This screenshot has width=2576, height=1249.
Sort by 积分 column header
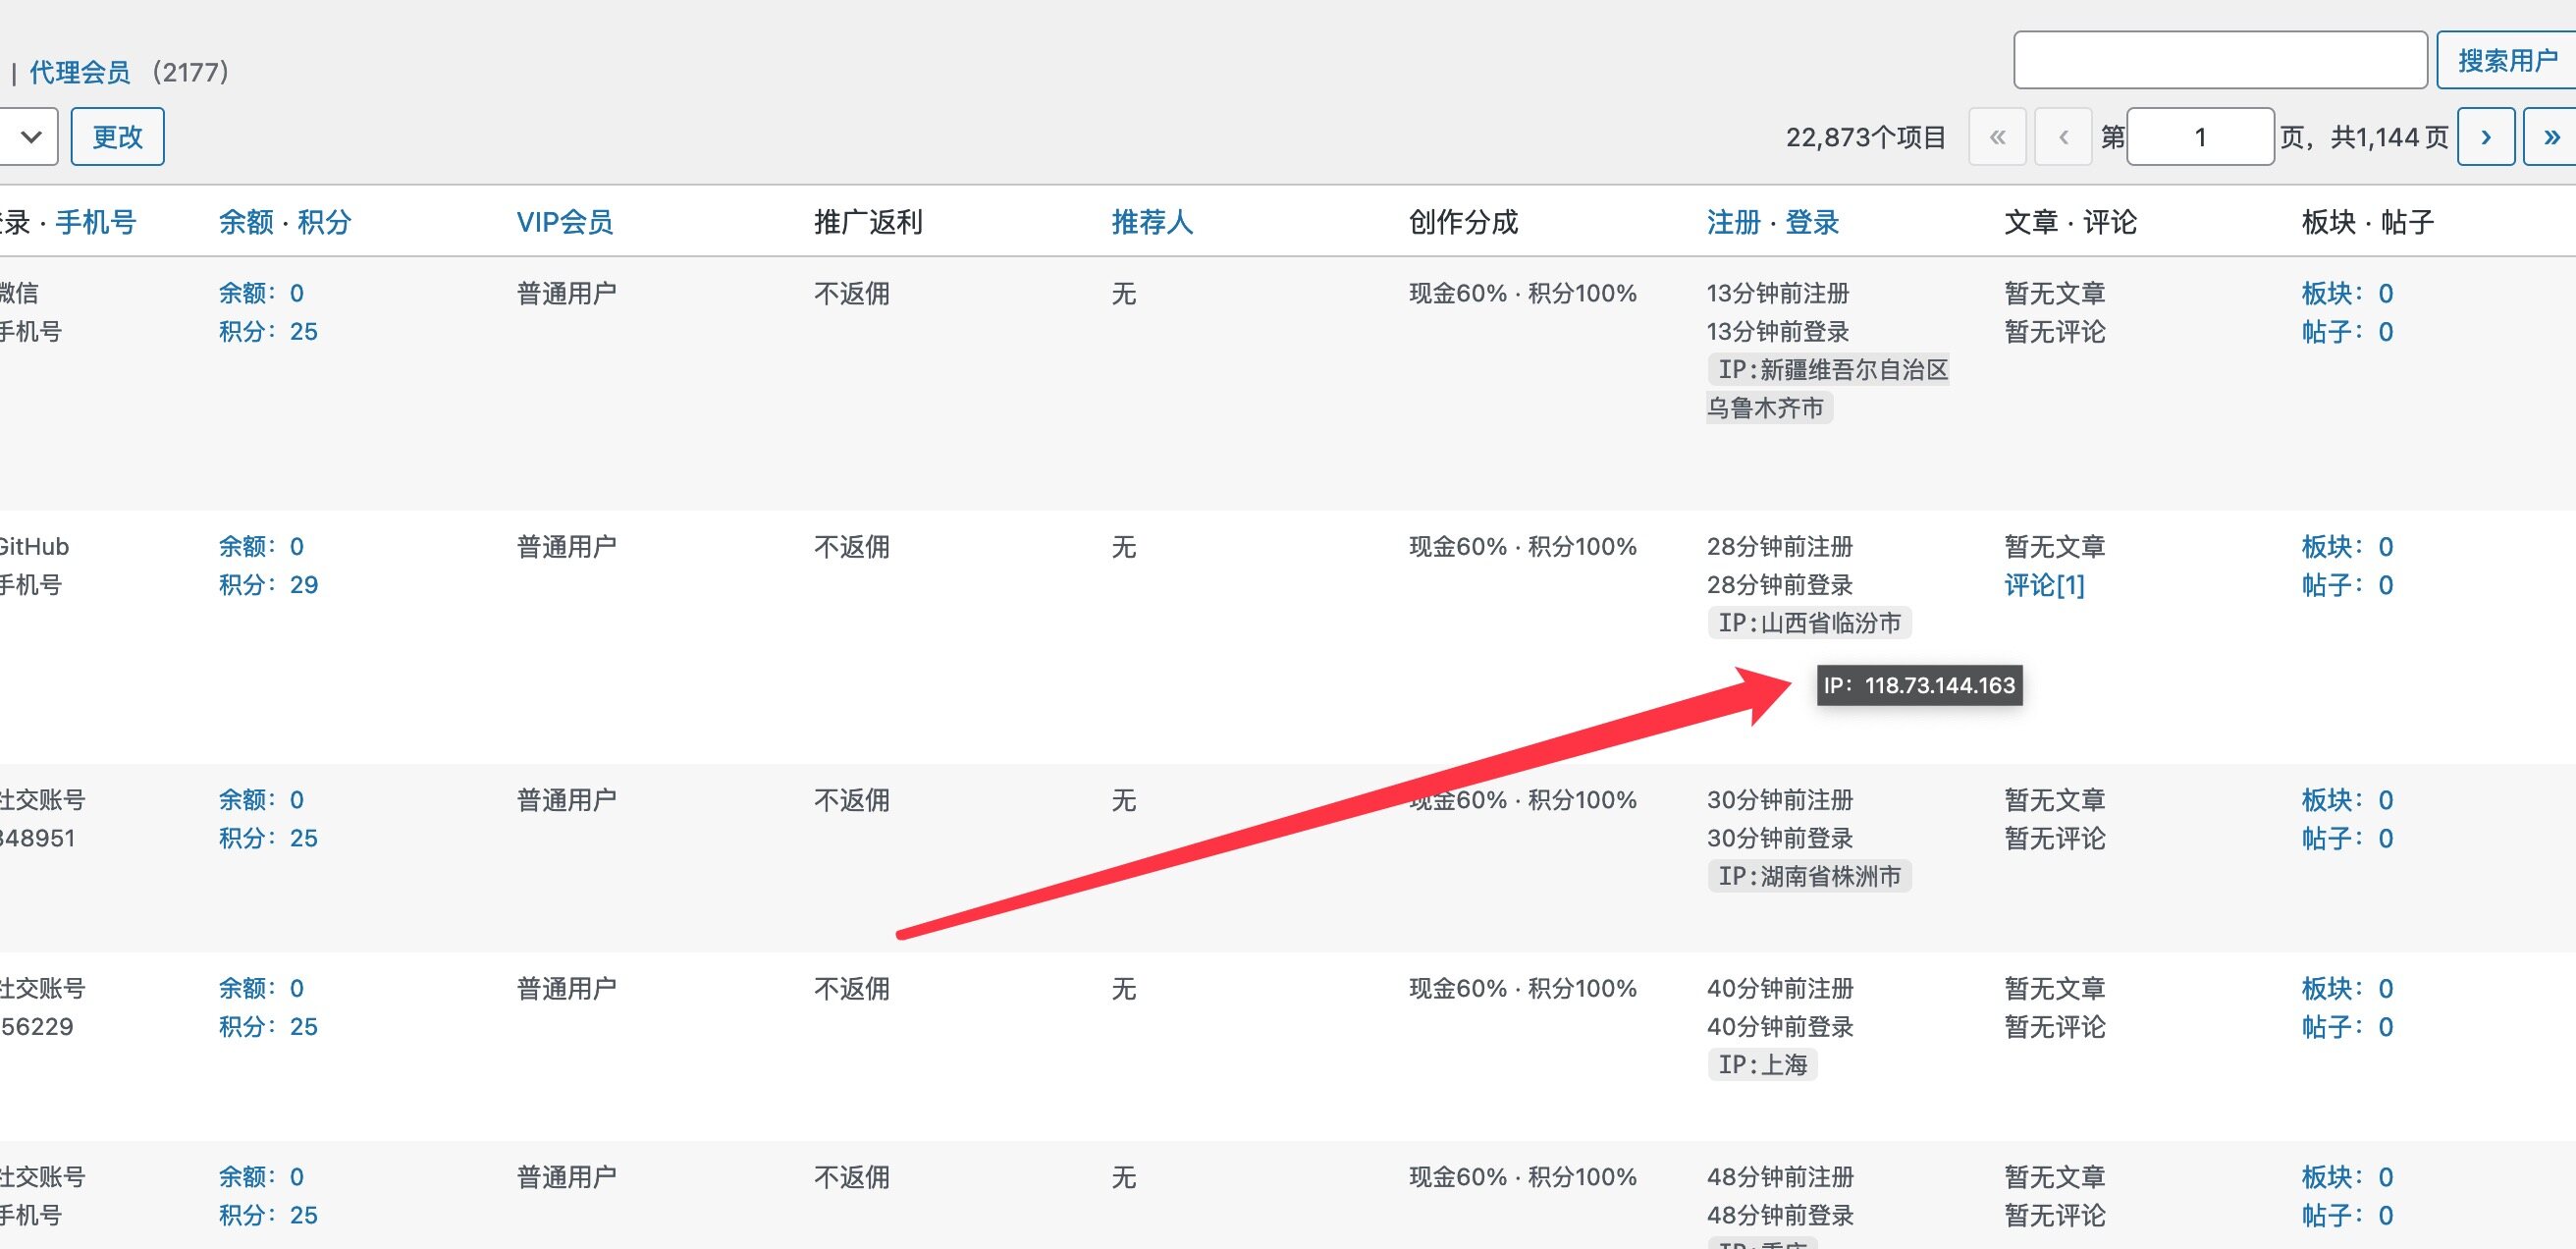[324, 222]
